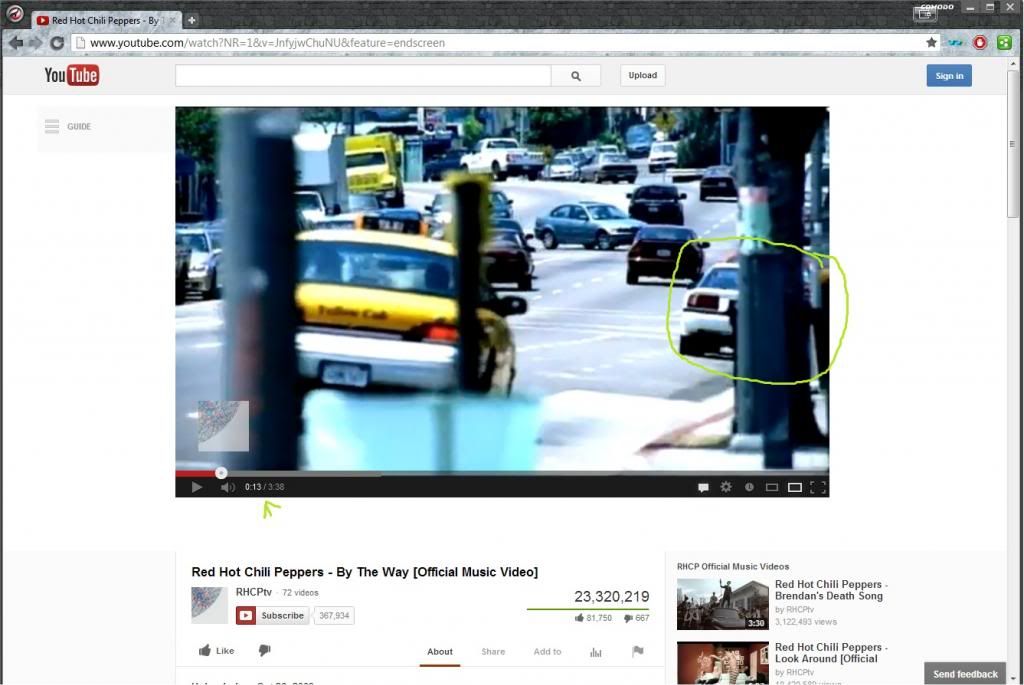The width and height of the screenshot is (1024, 685).
Task: Switch to large player size
Action: tap(795, 487)
